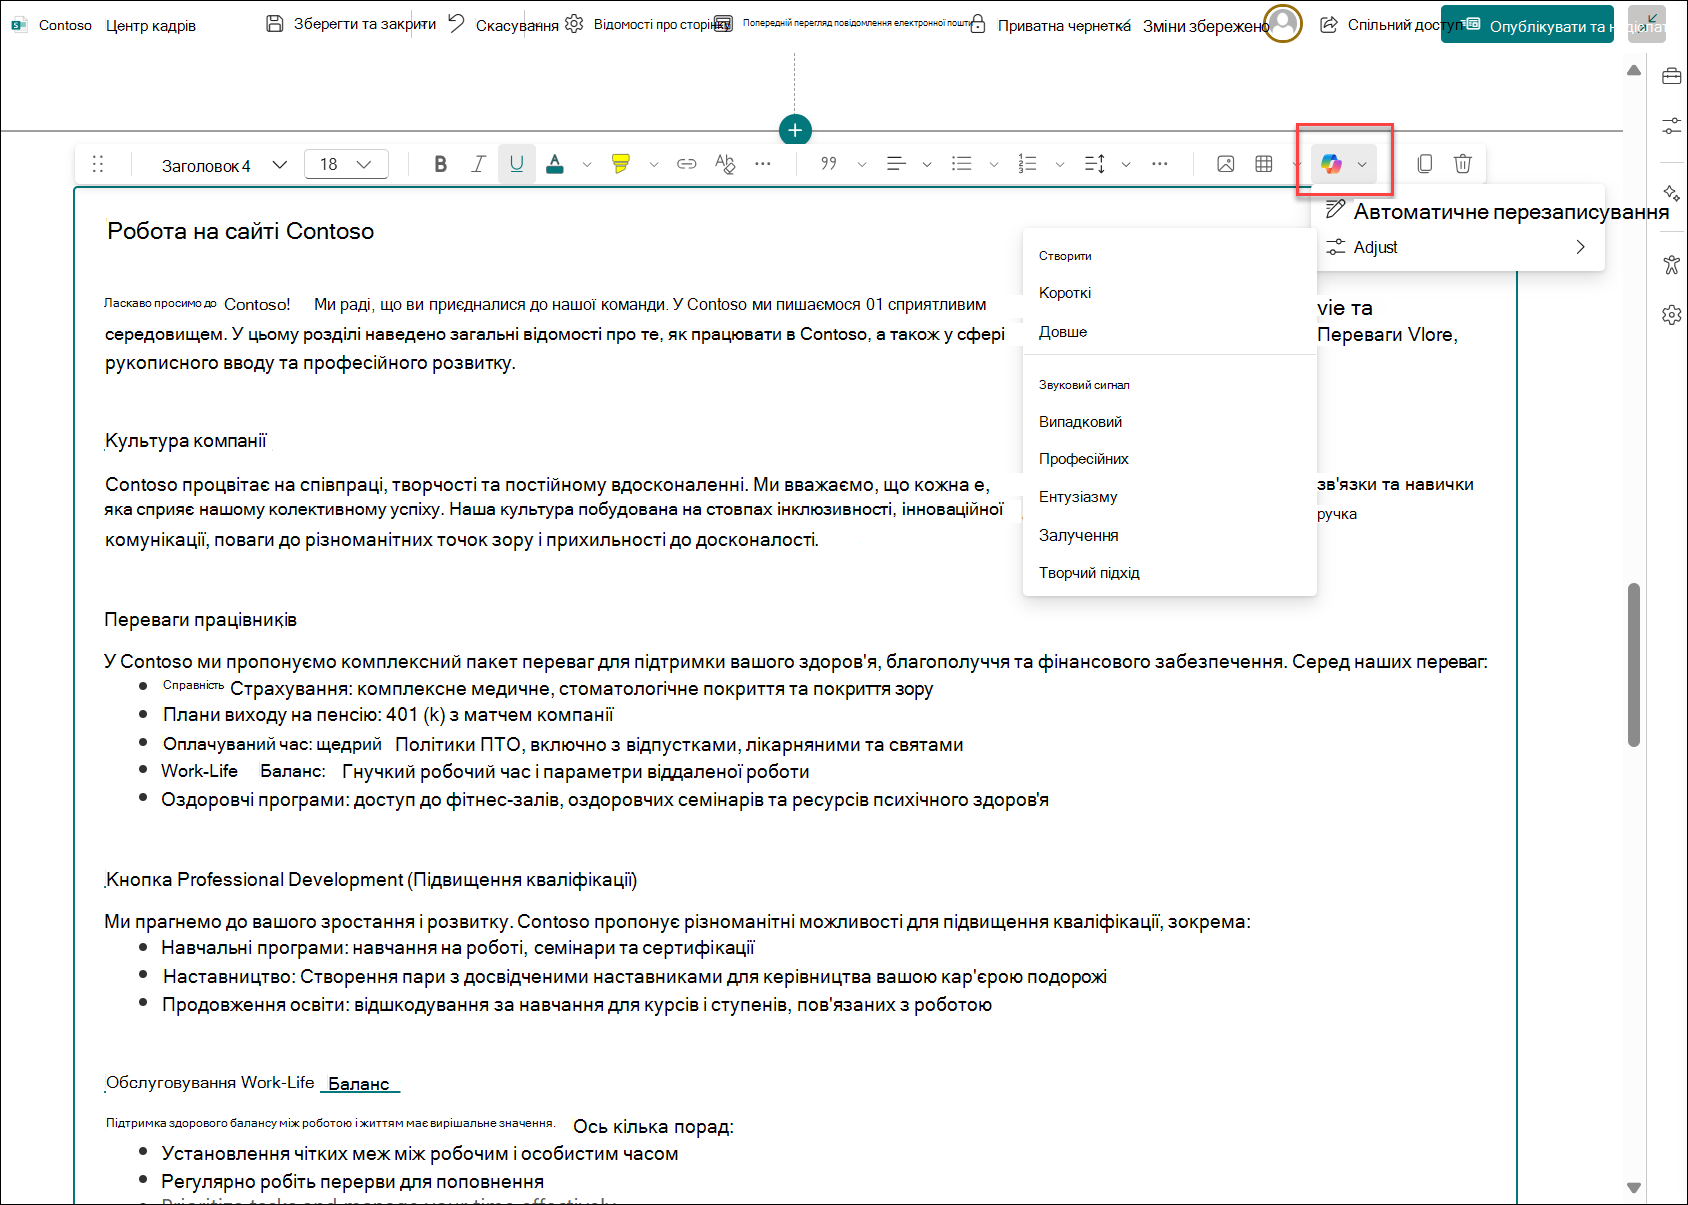This screenshot has height=1205, width=1688.
Task: Open the first more-options ellipsis after clear formatting
Action: (763, 164)
